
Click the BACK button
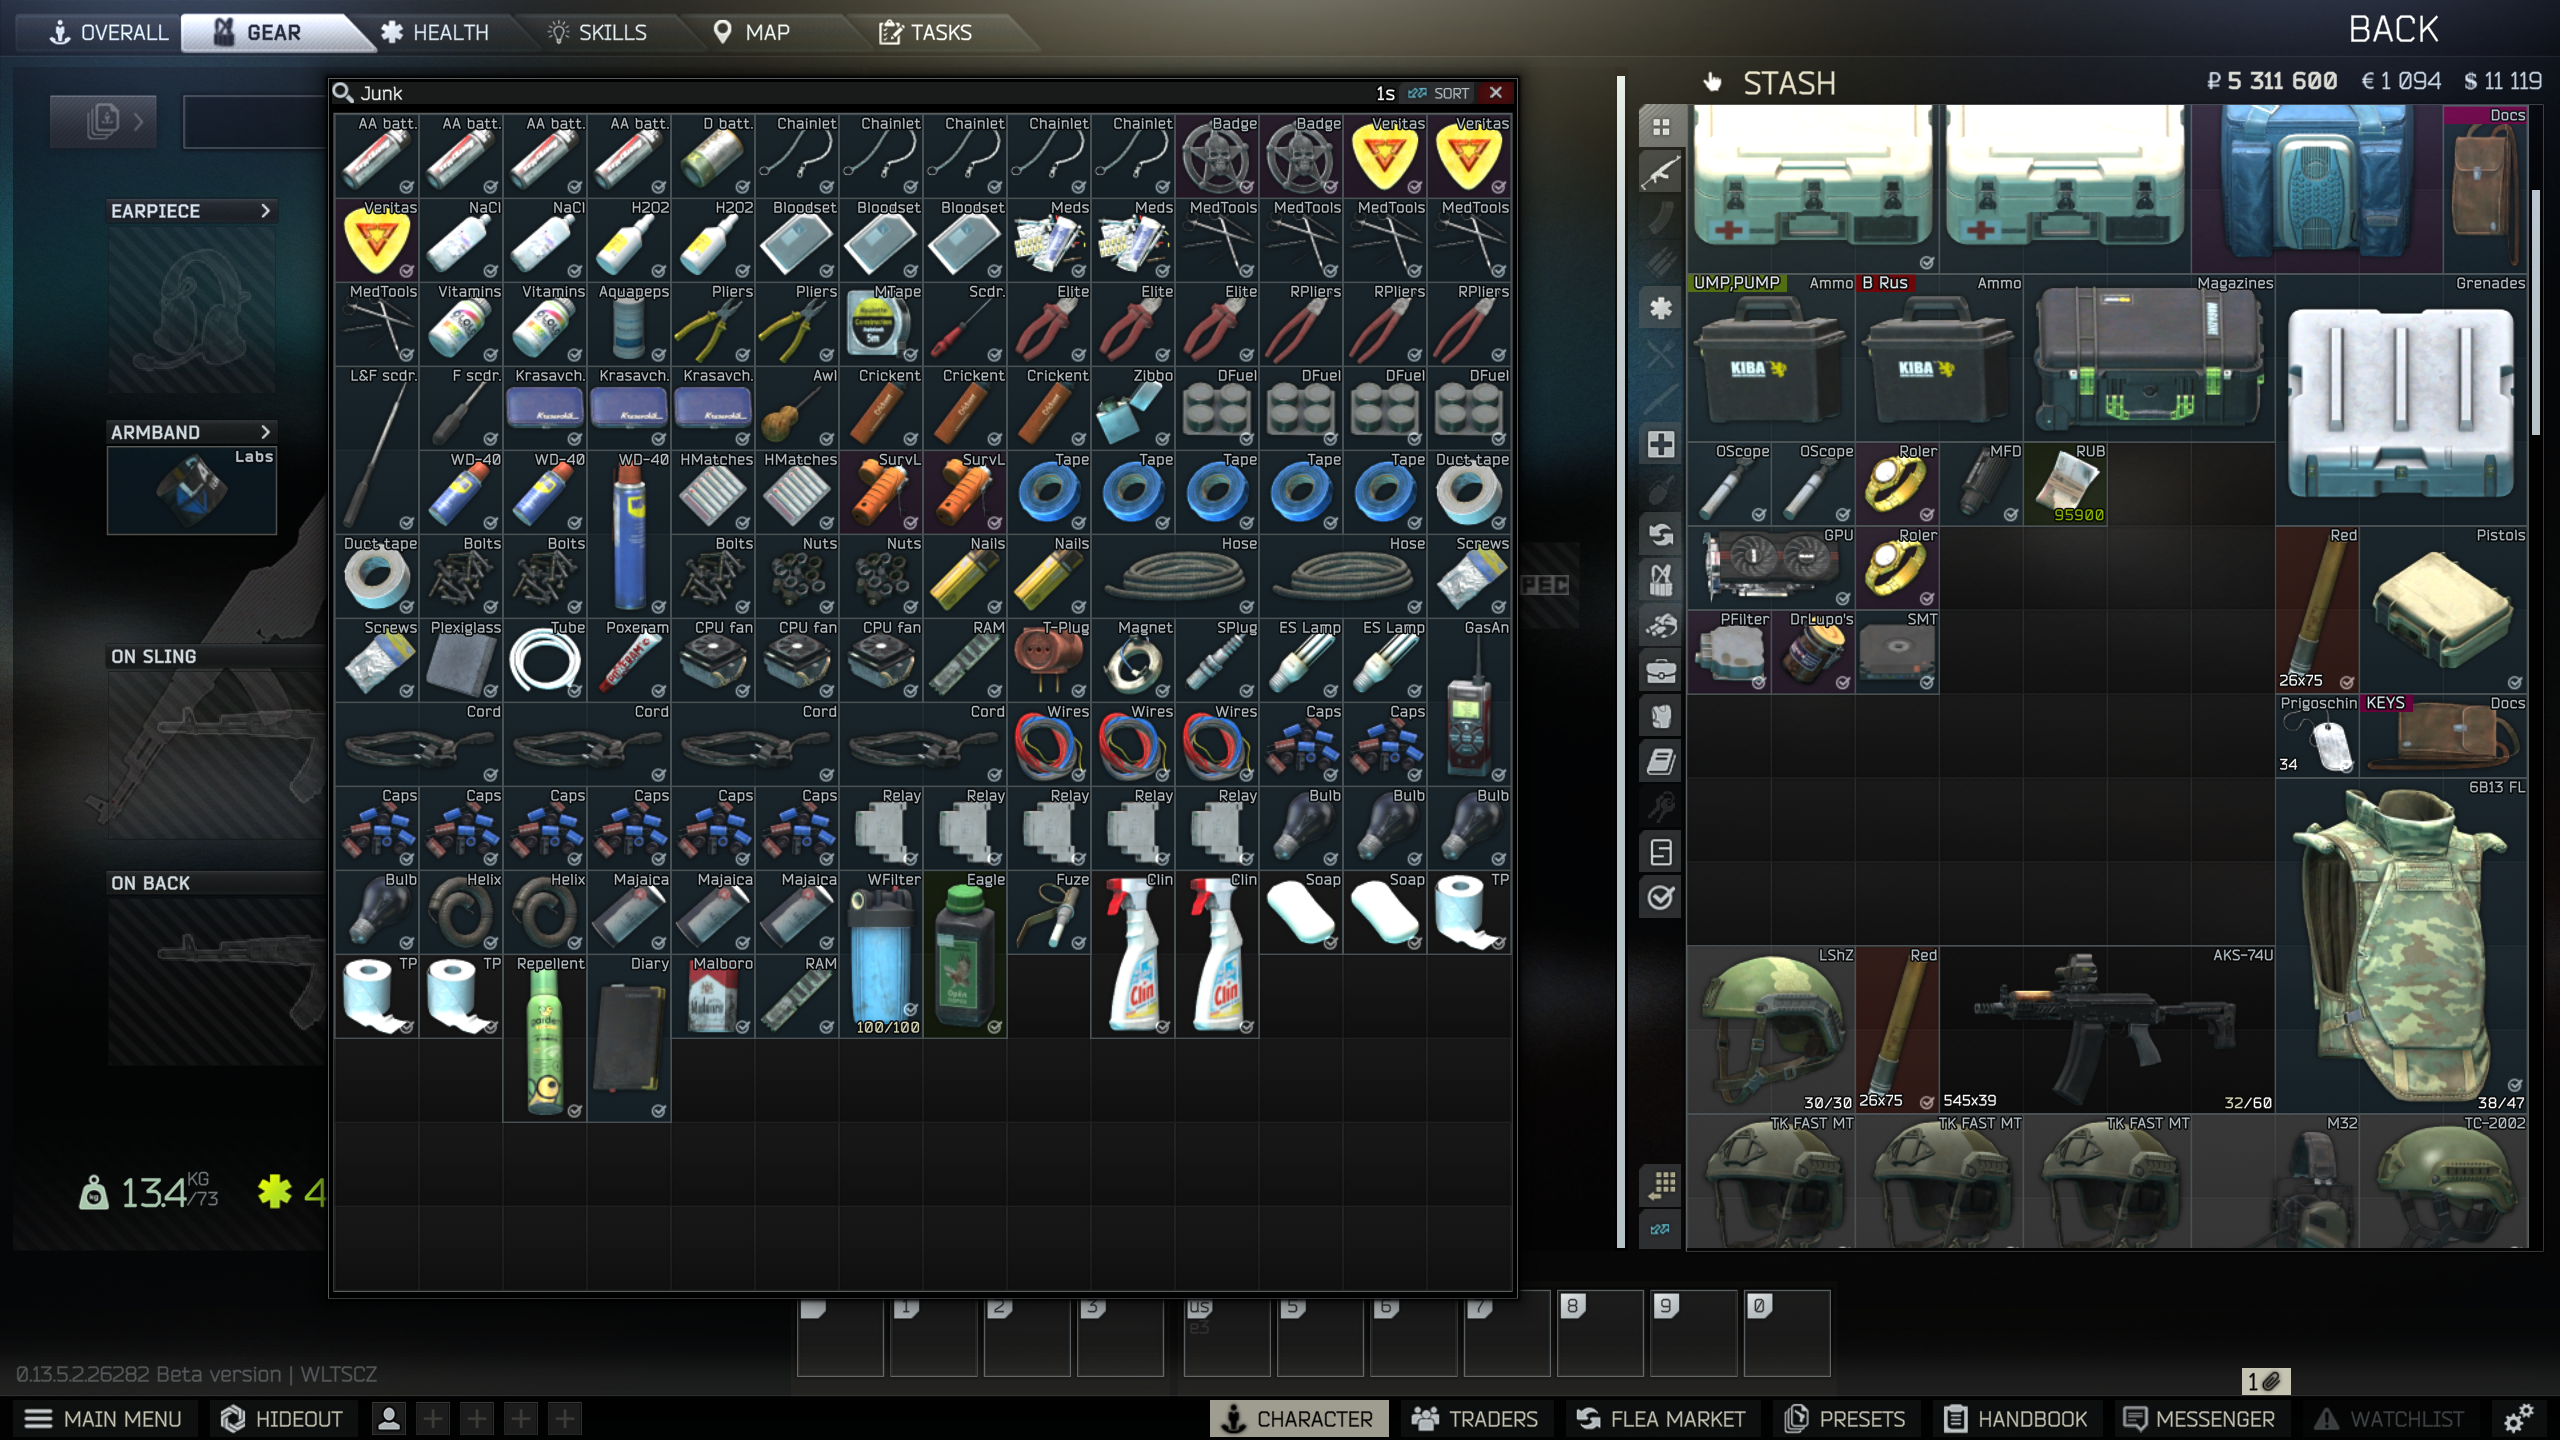[2393, 30]
